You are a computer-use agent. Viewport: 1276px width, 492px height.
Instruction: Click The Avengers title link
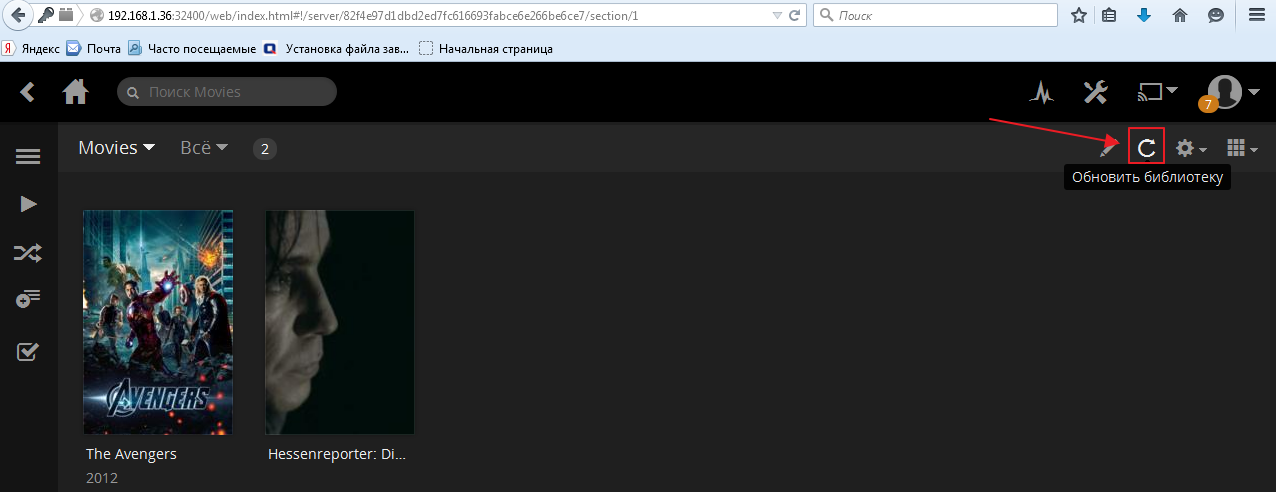[132, 454]
